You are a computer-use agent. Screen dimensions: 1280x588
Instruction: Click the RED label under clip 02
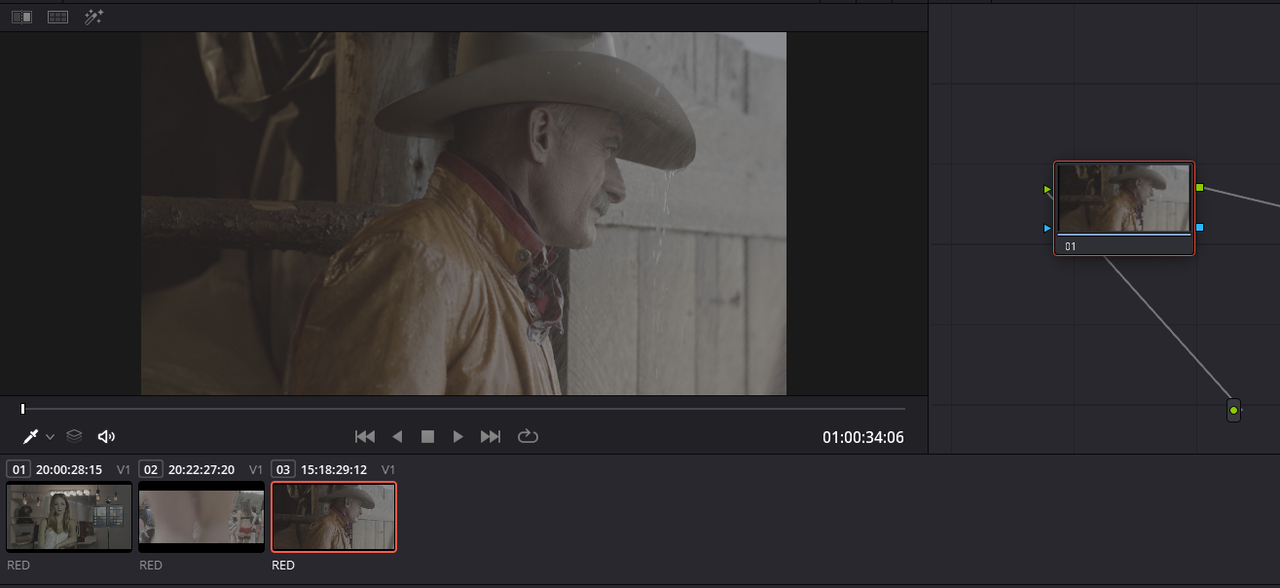coord(151,565)
